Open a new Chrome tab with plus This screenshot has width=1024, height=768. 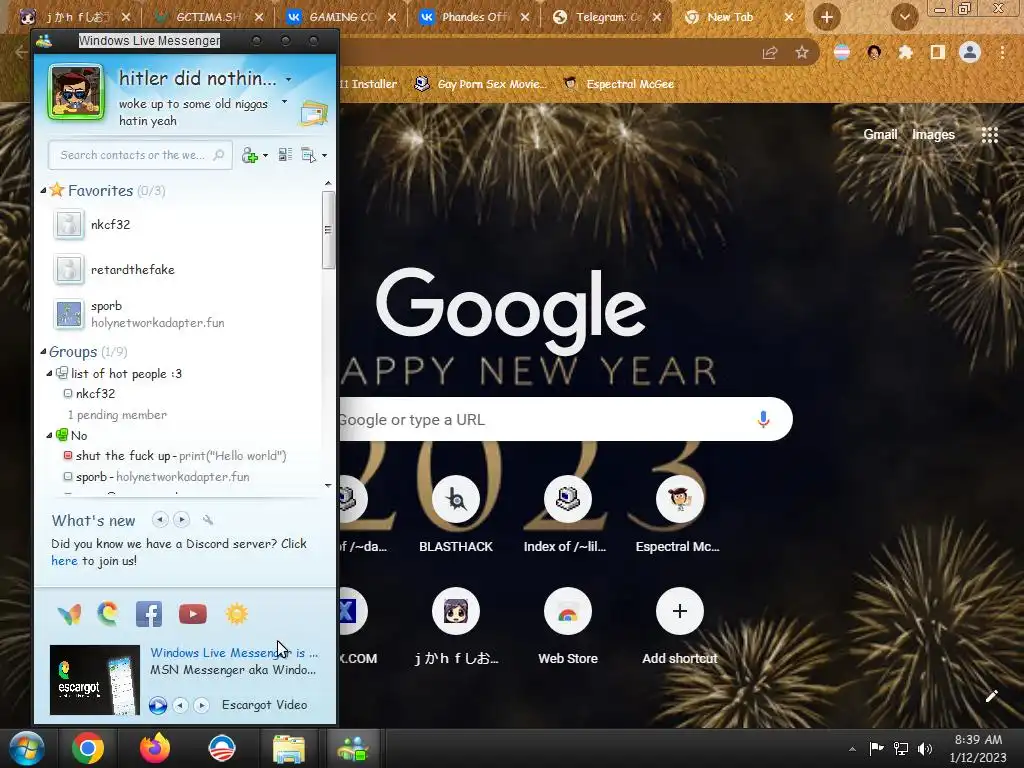coord(827,17)
